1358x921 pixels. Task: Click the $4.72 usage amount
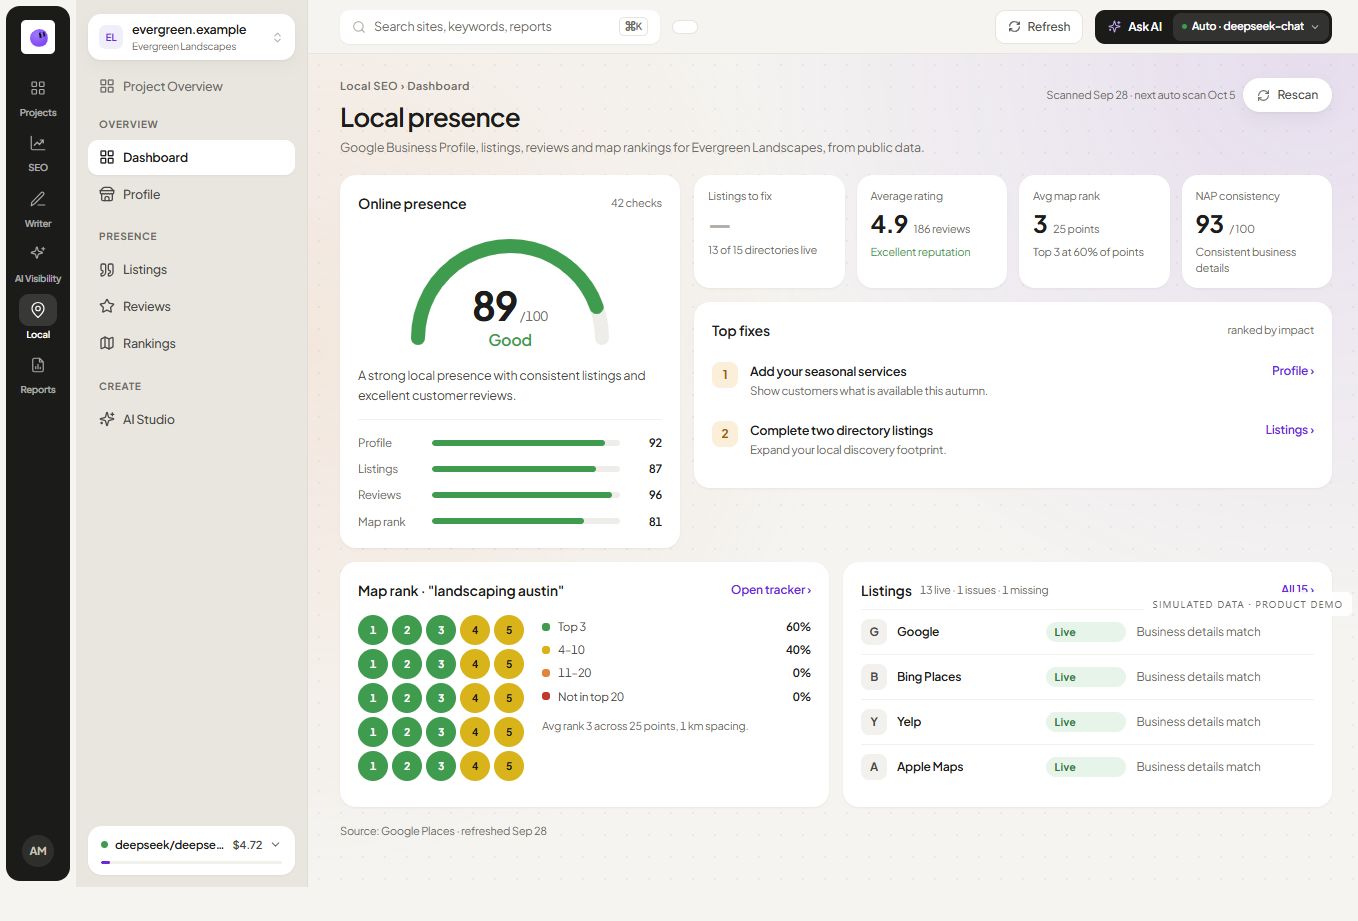247,845
